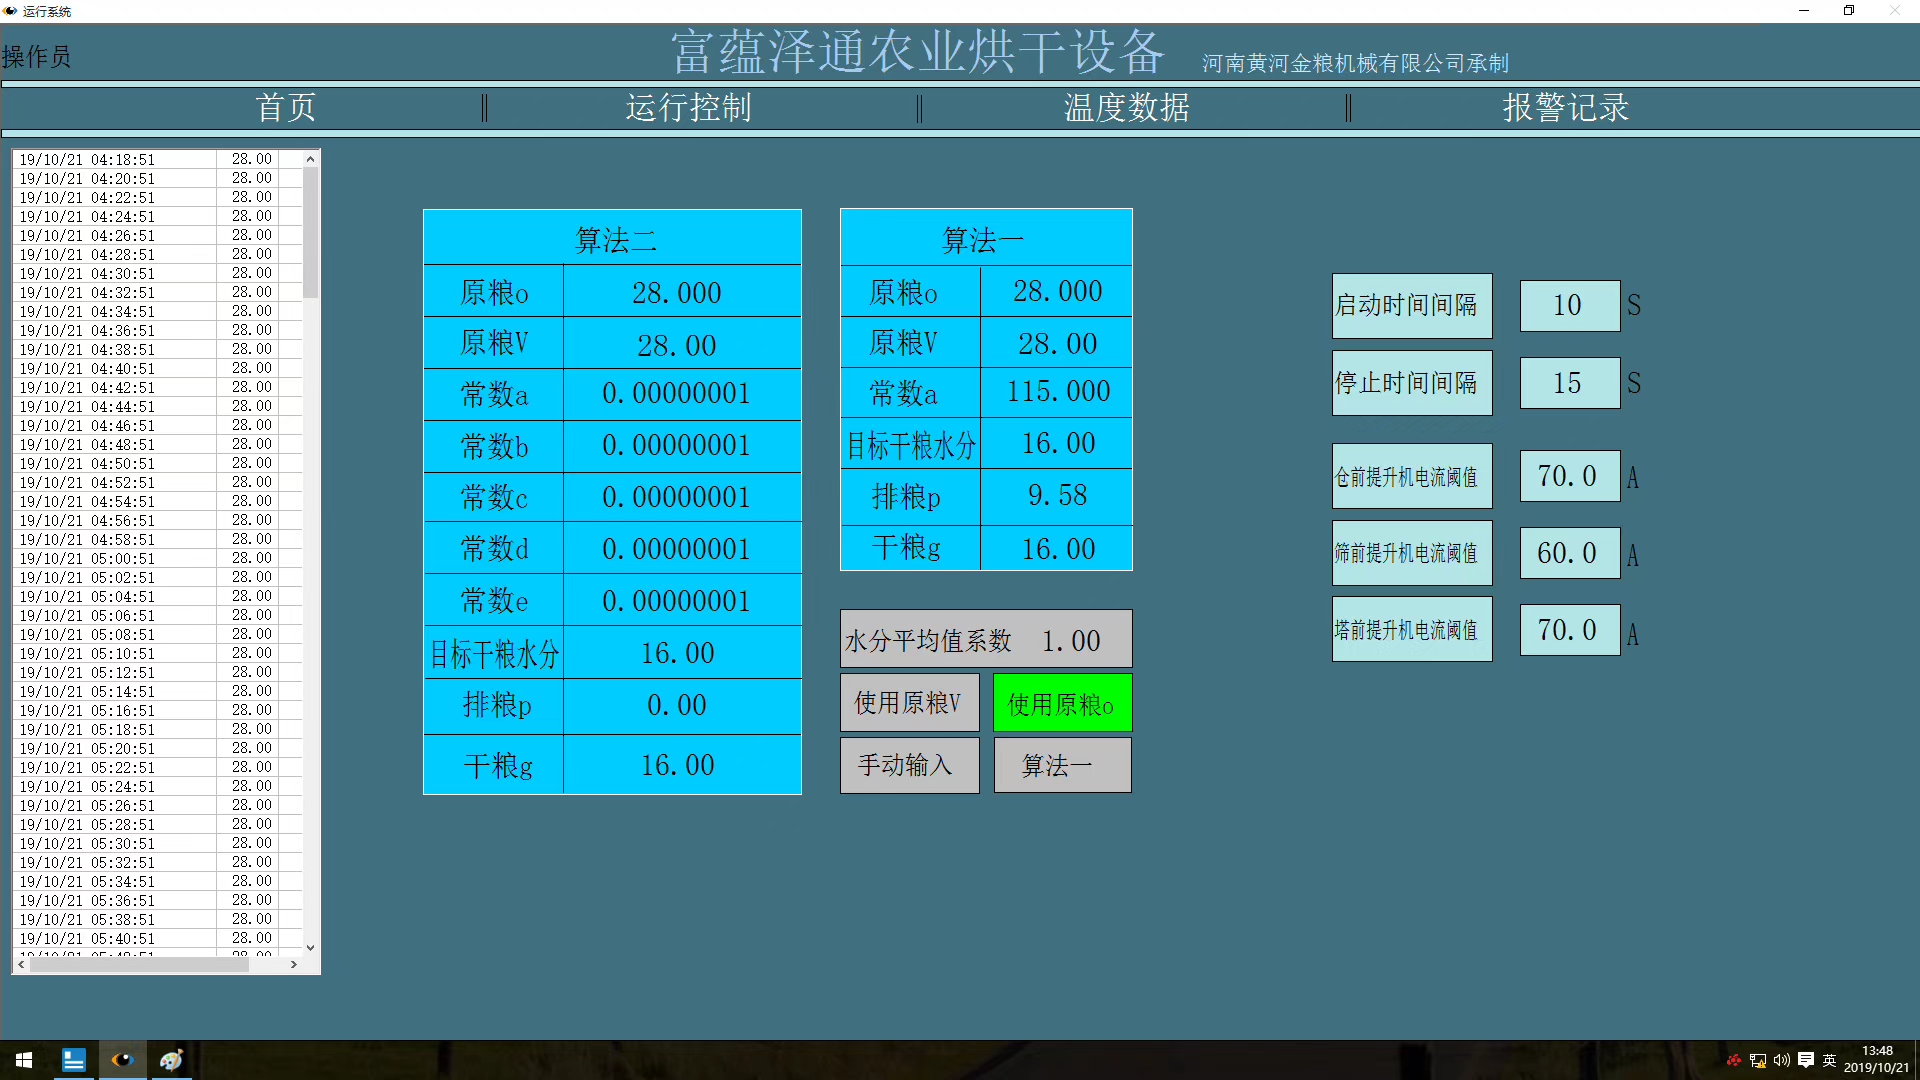Edit the 水分平均值系数 value 1.00
Image resolution: width=1920 pixels, height=1080 pixels.
[1071, 640]
